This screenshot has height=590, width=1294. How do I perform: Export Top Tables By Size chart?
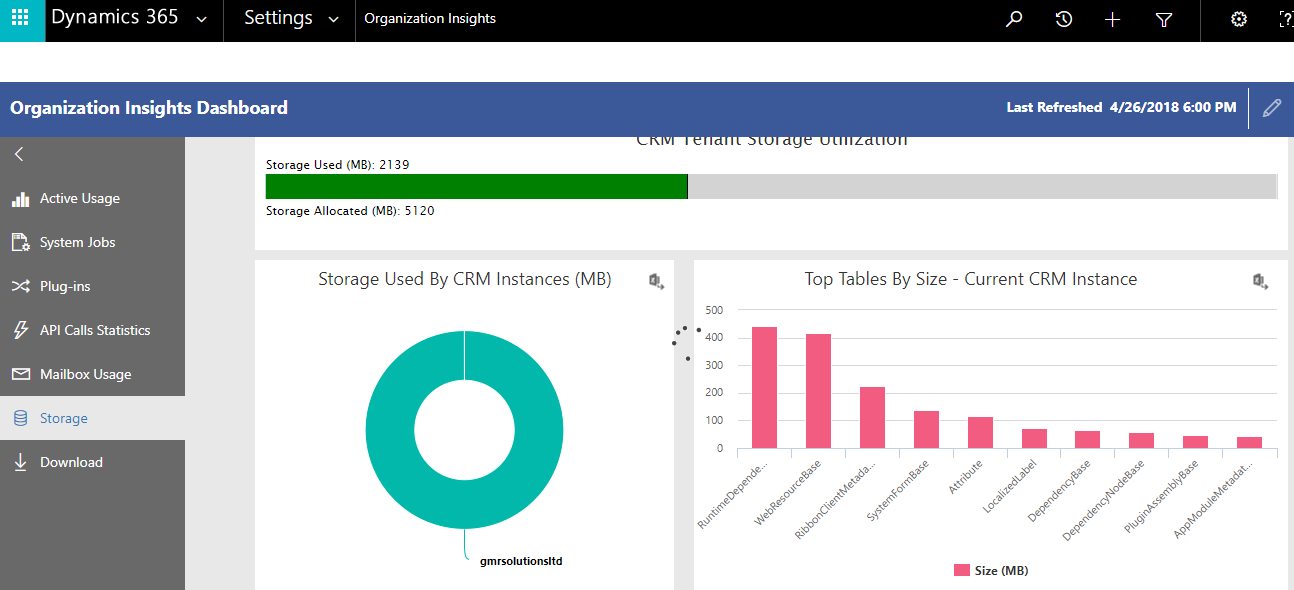tap(1260, 281)
